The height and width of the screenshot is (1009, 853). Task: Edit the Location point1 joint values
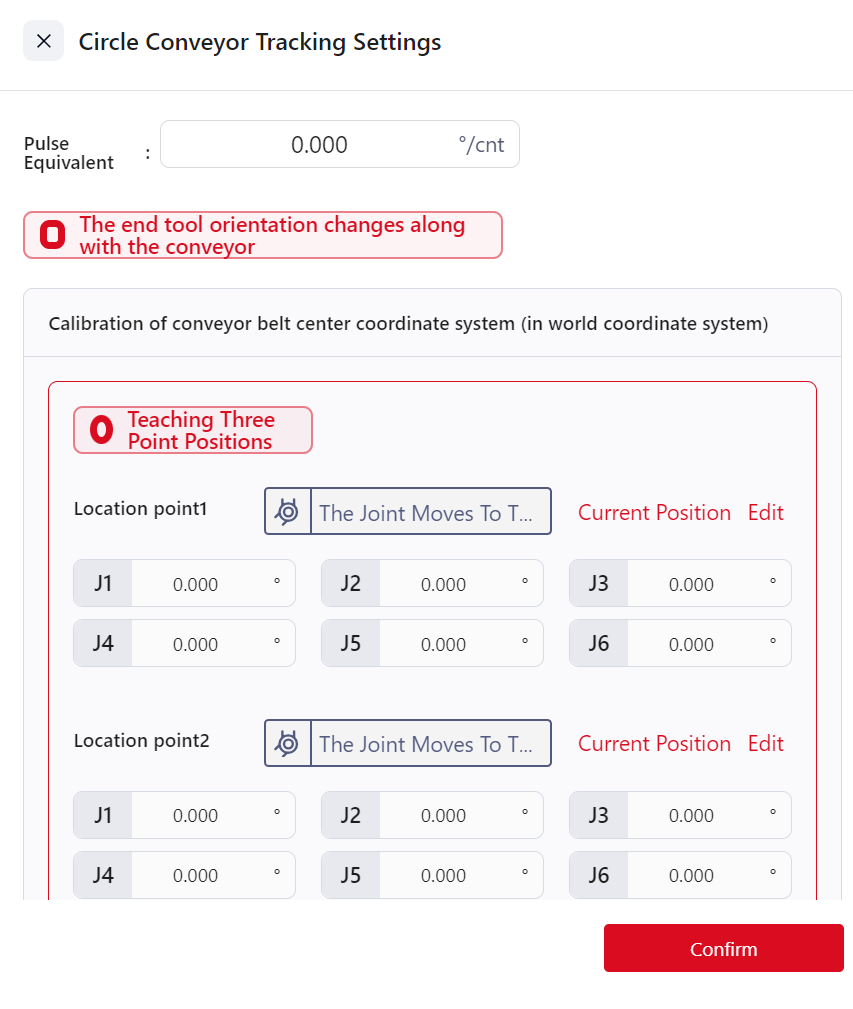766,512
